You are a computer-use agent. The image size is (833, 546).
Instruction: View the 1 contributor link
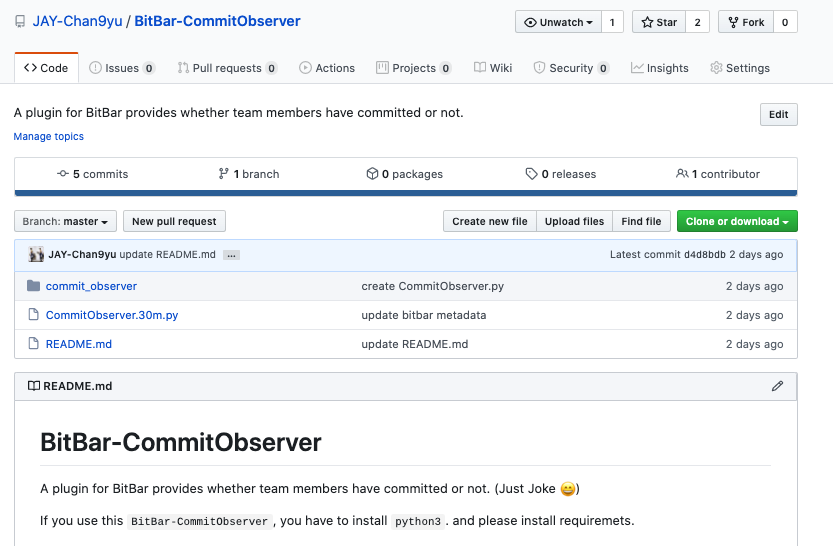718,174
